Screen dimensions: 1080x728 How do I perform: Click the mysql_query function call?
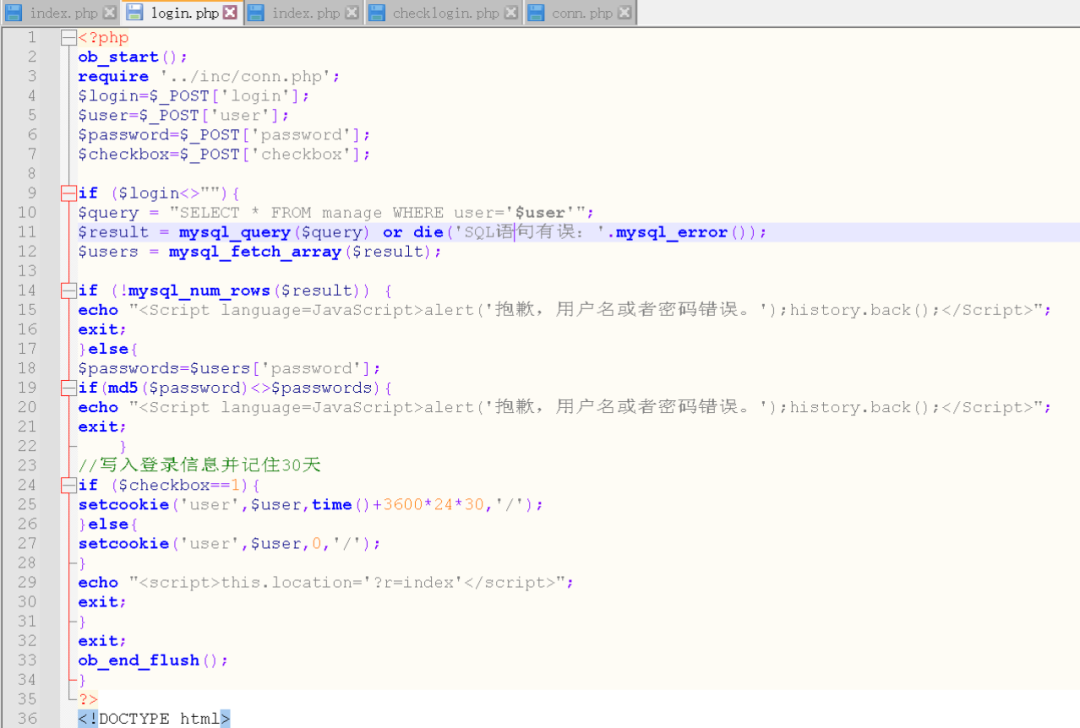click(234, 232)
